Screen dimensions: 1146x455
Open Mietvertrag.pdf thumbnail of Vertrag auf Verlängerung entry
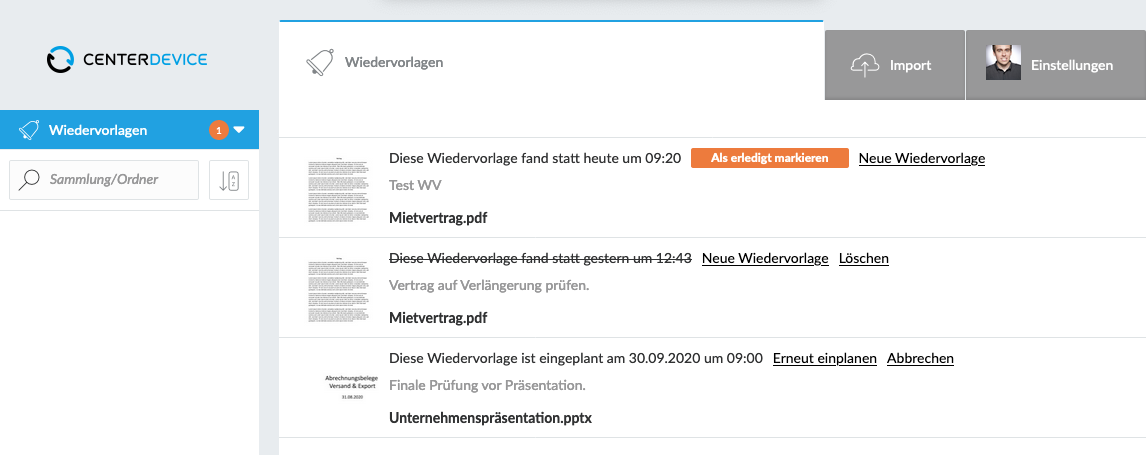337,288
